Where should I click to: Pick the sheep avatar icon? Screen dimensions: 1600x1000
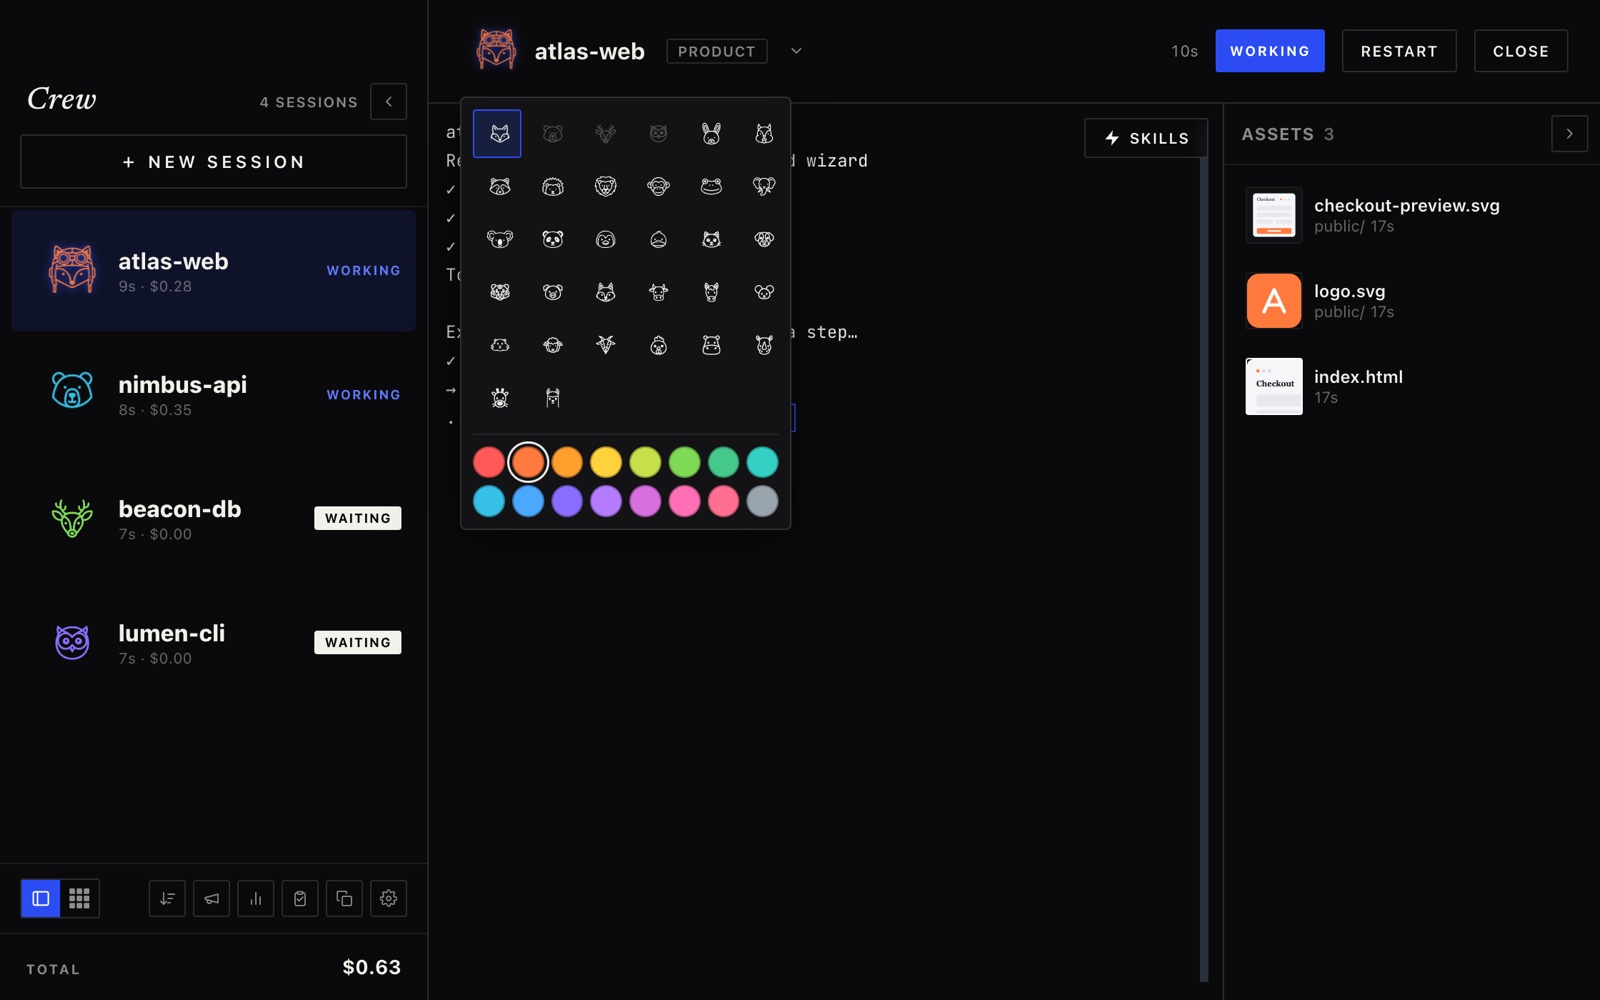coord(552,346)
